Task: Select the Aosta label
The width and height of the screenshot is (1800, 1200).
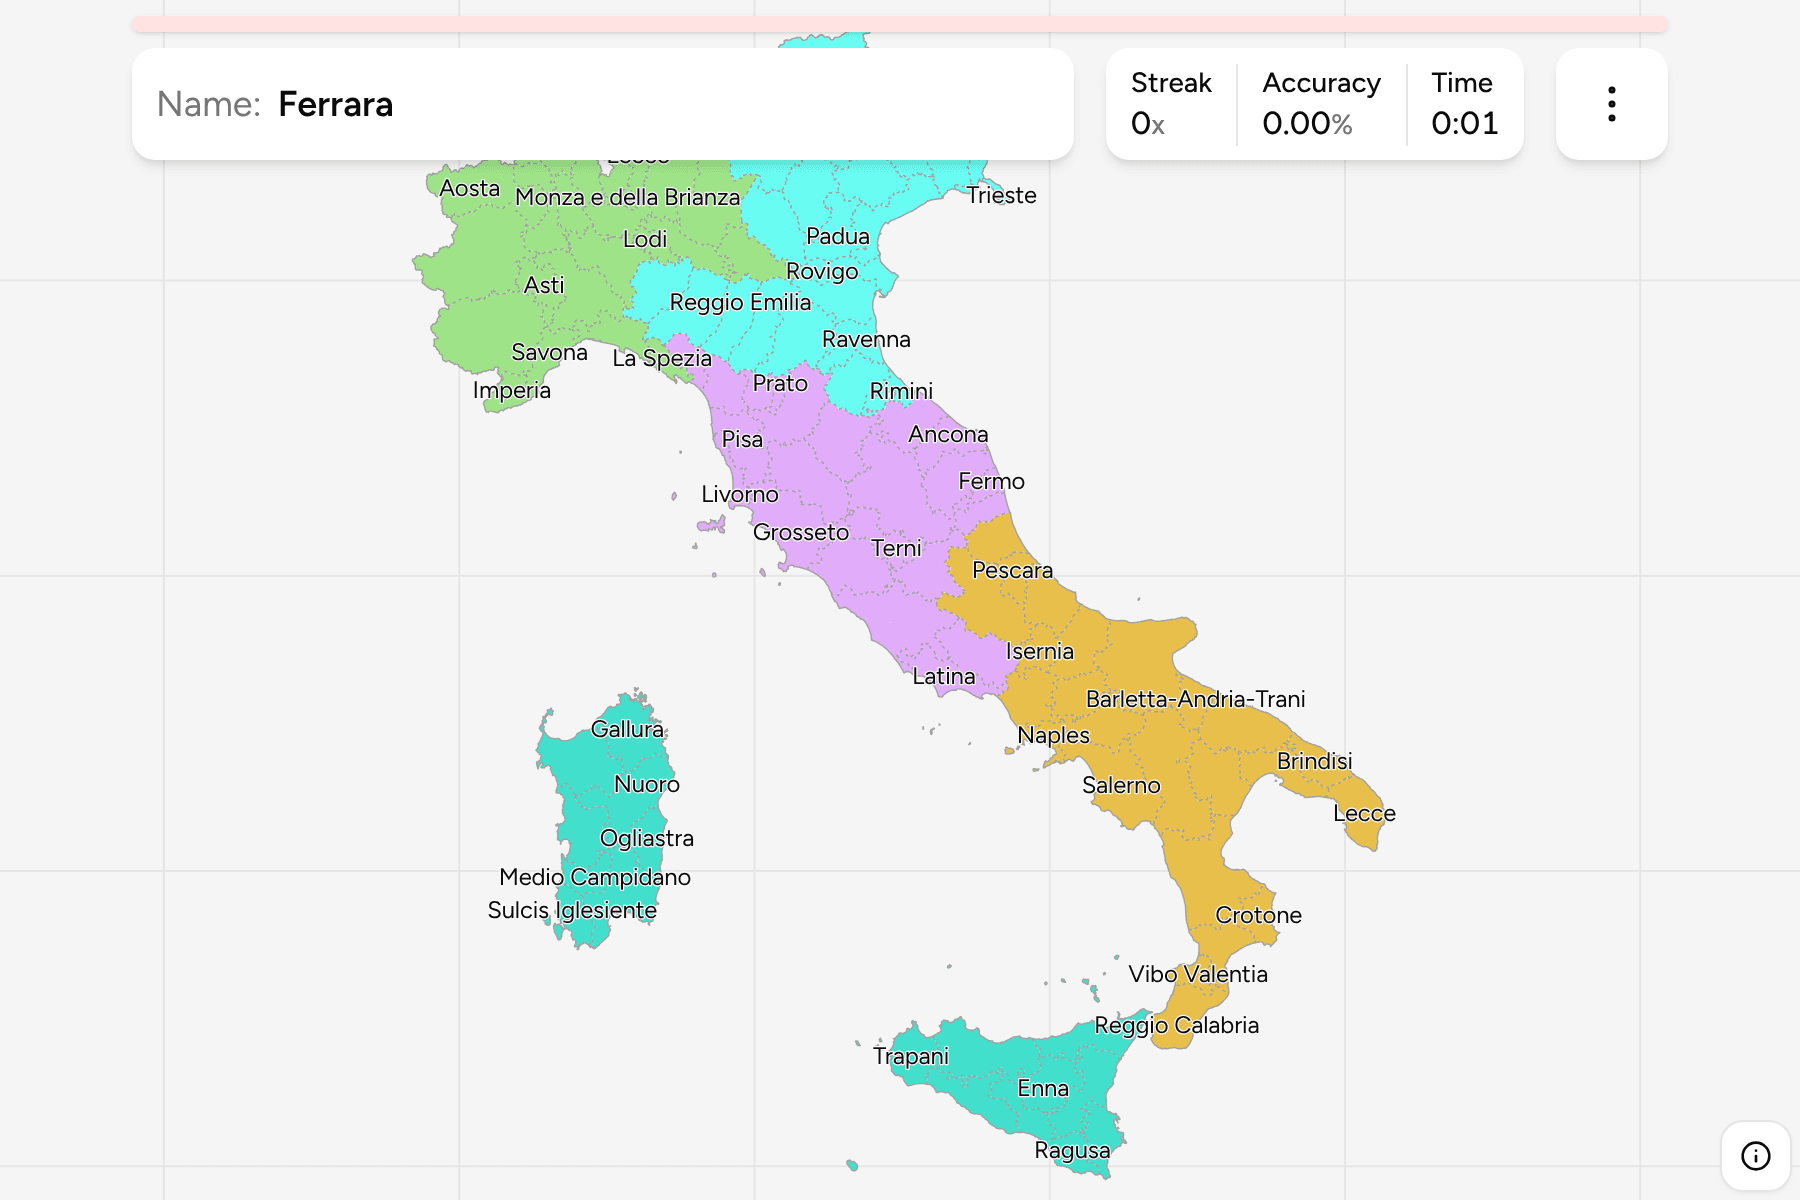Action: point(469,188)
